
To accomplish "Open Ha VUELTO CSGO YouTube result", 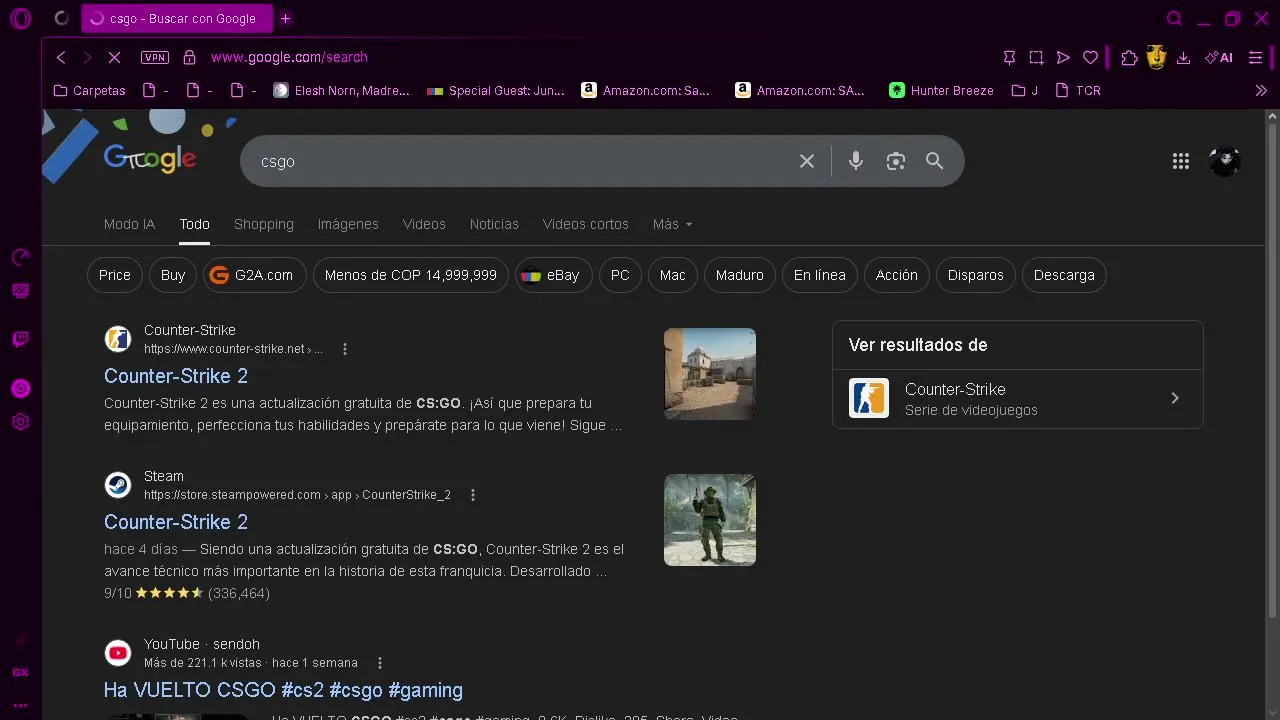I will point(283,690).
